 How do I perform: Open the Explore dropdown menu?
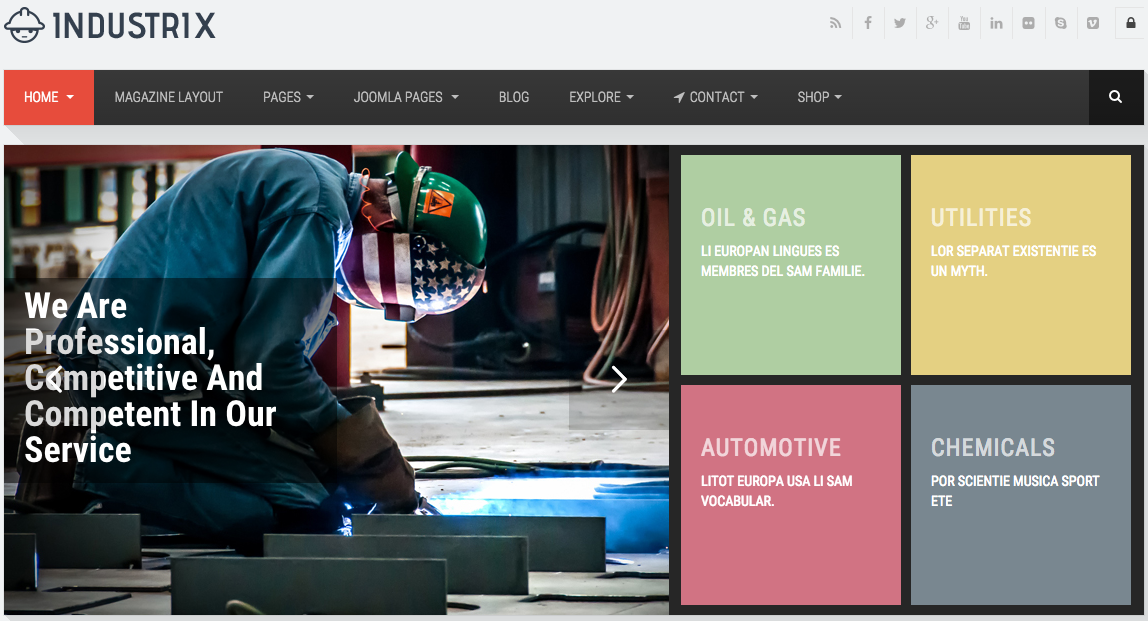[x=602, y=97]
